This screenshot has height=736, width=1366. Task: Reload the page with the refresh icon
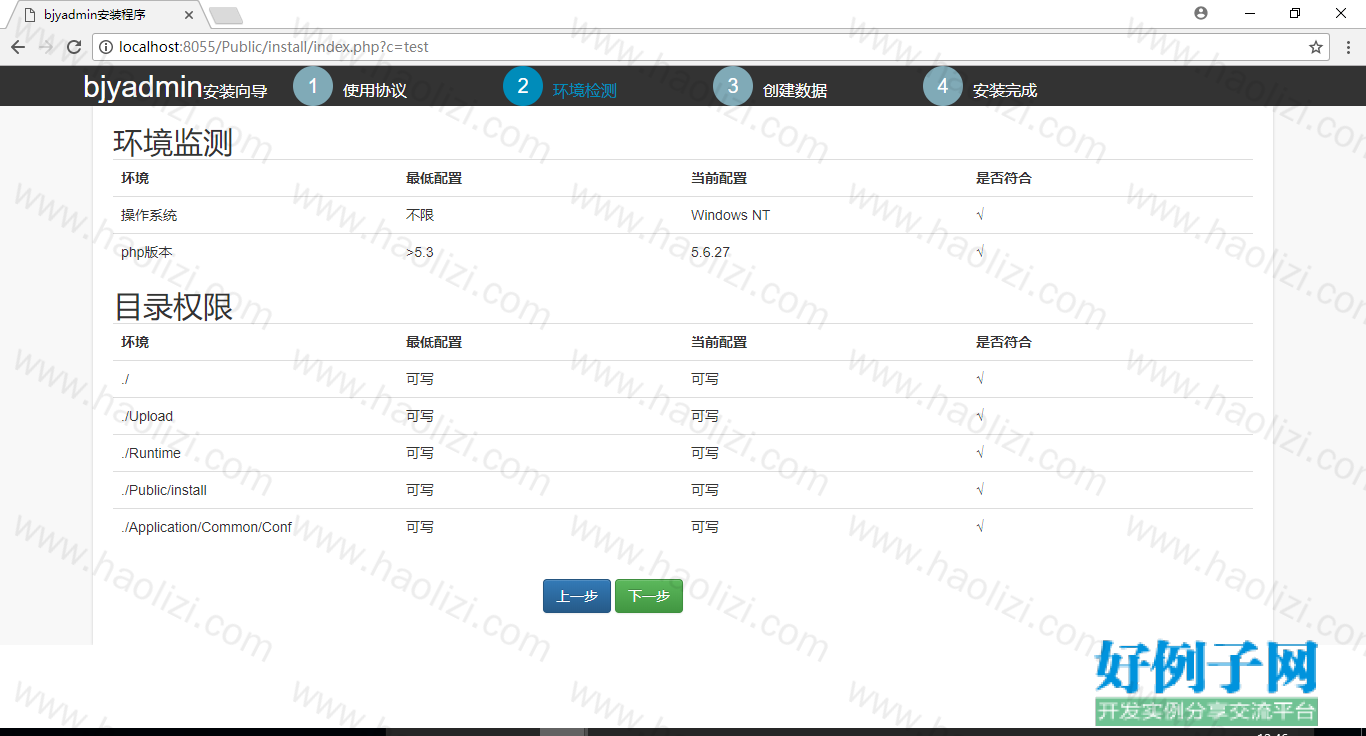pos(73,47)
